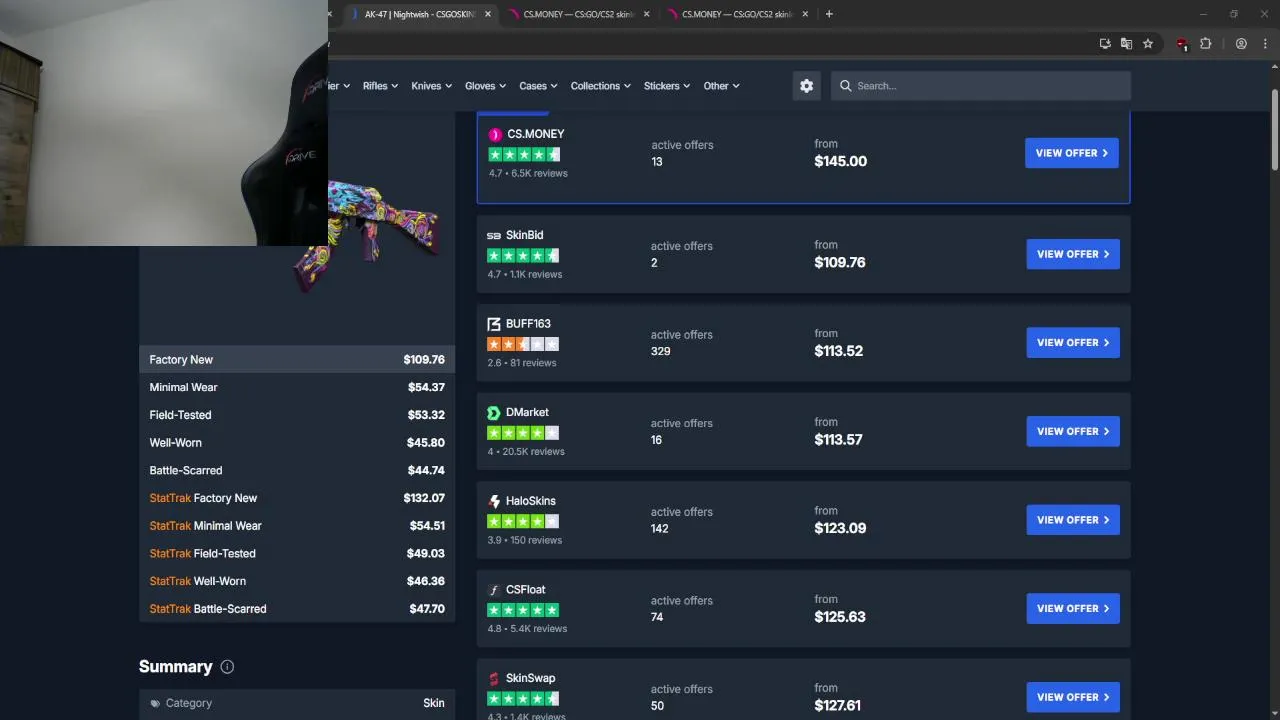View the SkinSwap offer at $127.61
1280x720 pixels.
(1073, 697)
